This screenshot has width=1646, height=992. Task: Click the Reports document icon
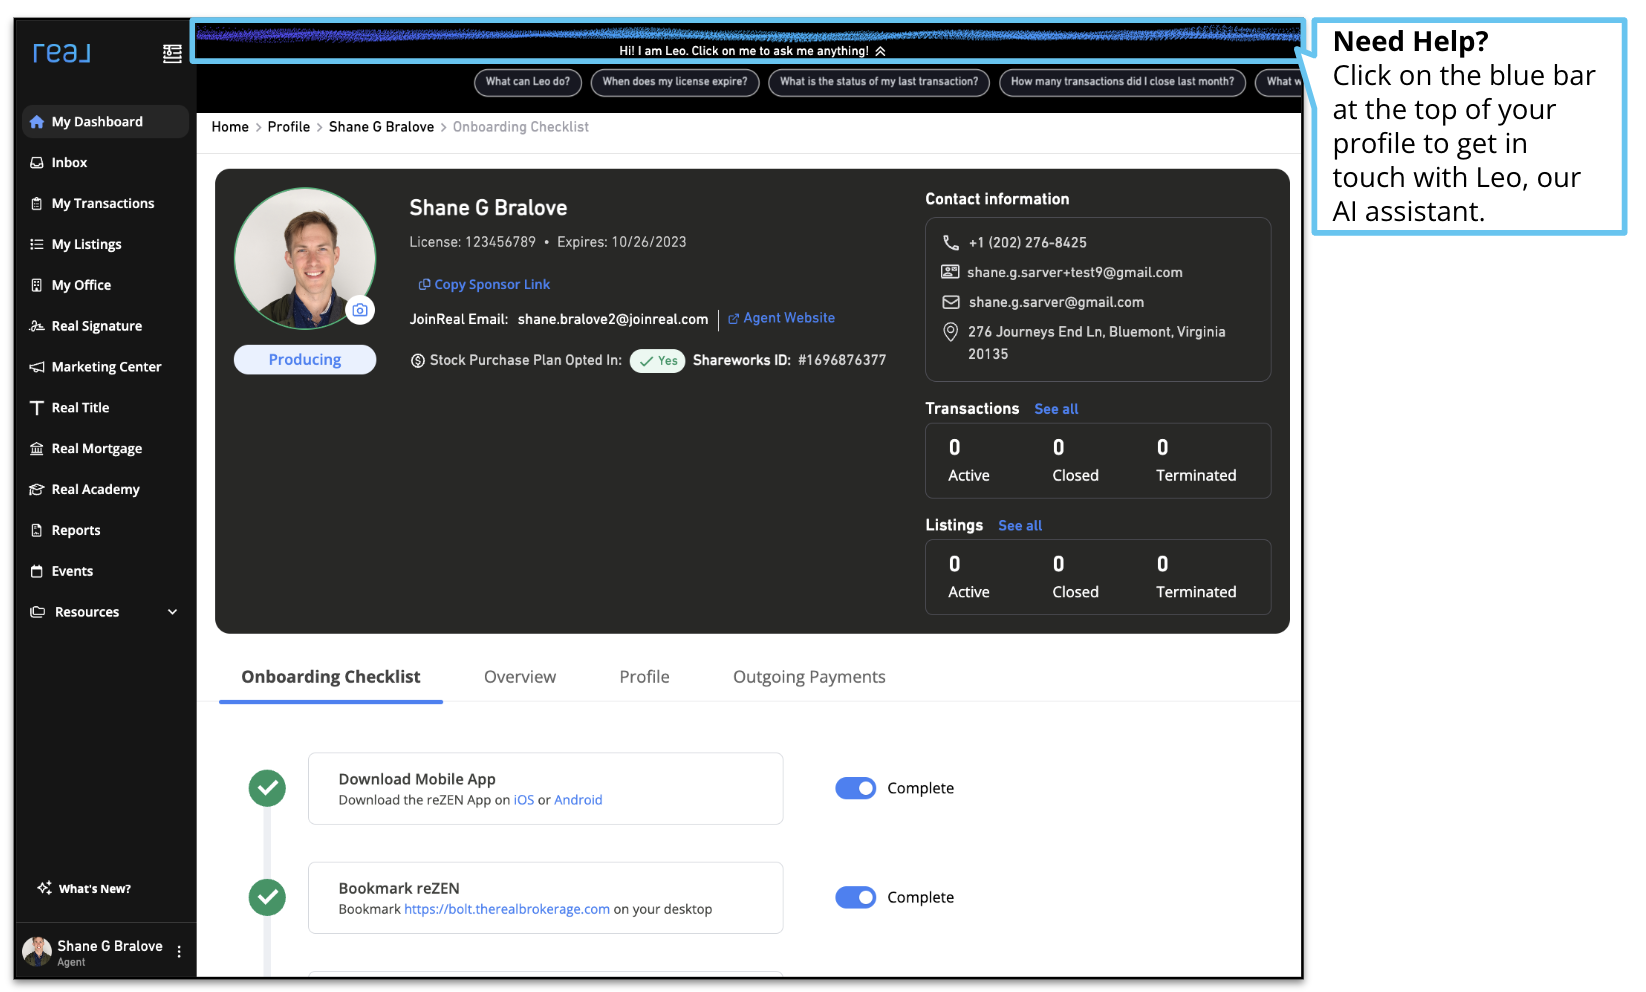pyautogui.click(x=37, y=531)
